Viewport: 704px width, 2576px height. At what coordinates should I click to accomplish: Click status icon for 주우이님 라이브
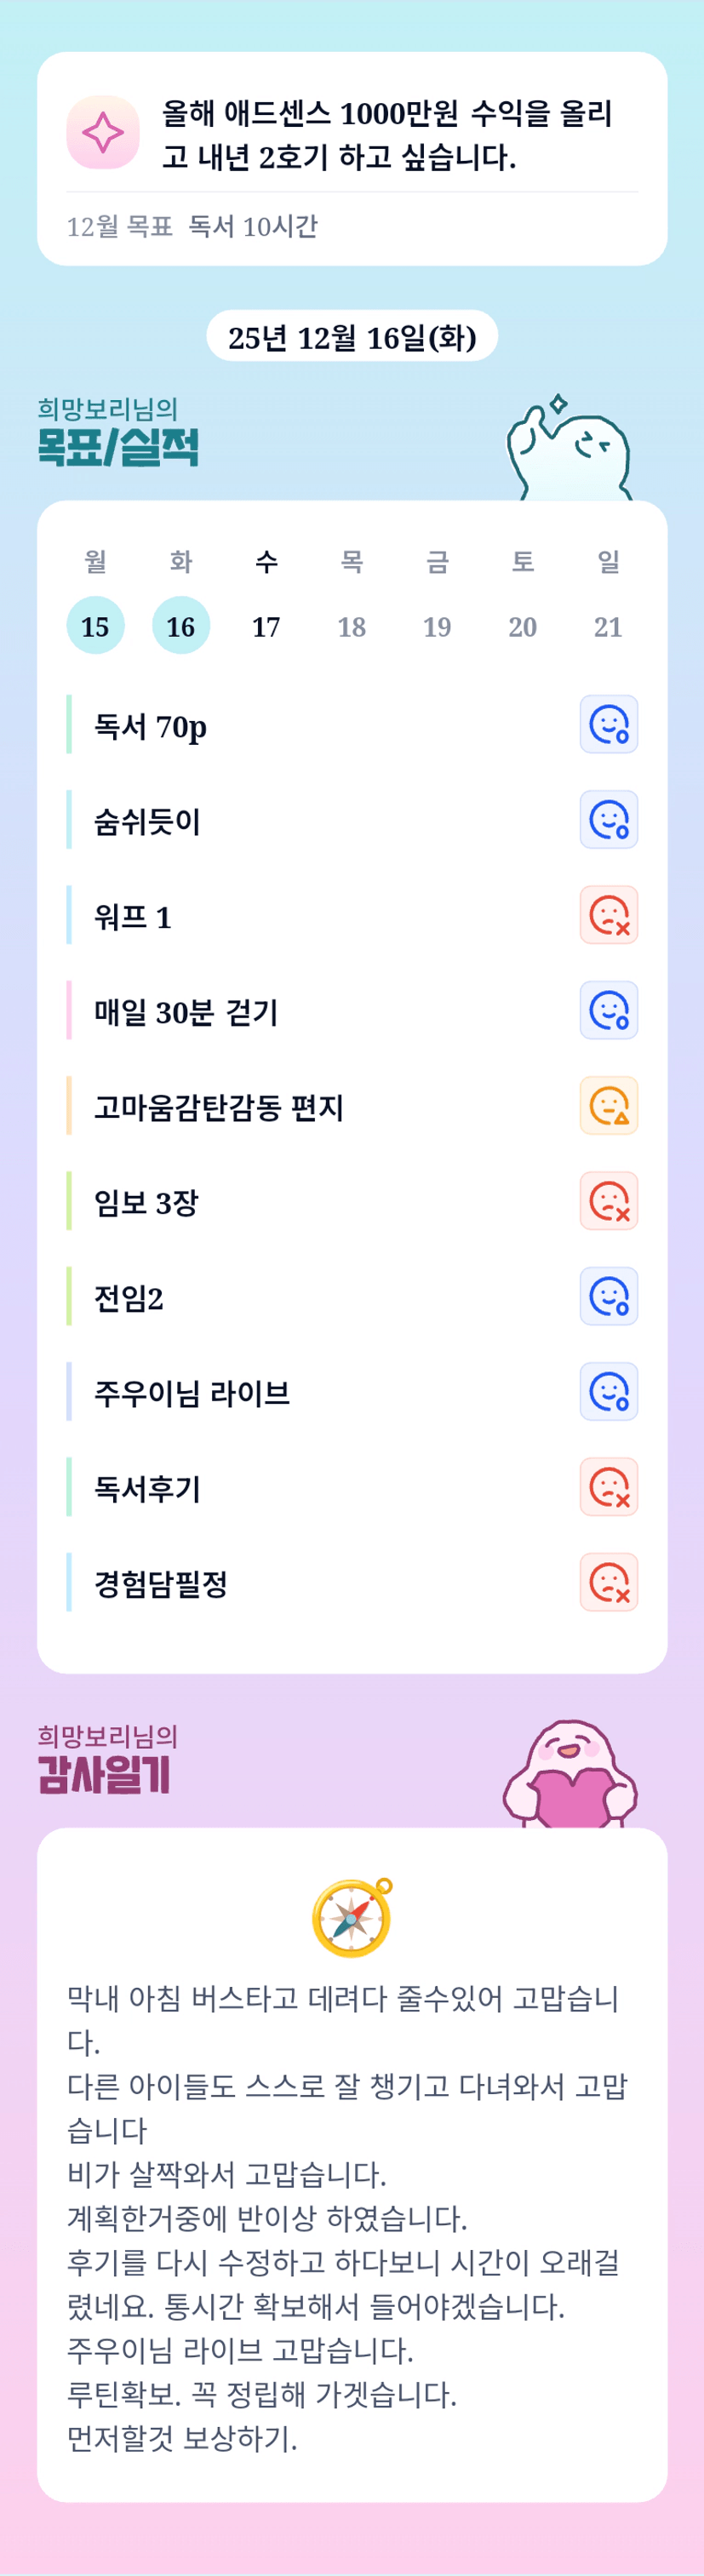tap(608, 1392)
